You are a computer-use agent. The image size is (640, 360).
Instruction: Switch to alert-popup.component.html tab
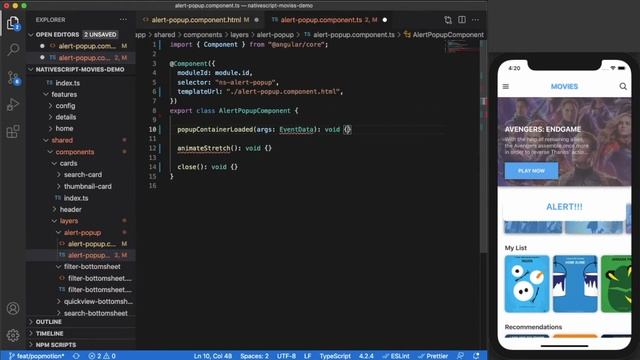tap(196, 20)
